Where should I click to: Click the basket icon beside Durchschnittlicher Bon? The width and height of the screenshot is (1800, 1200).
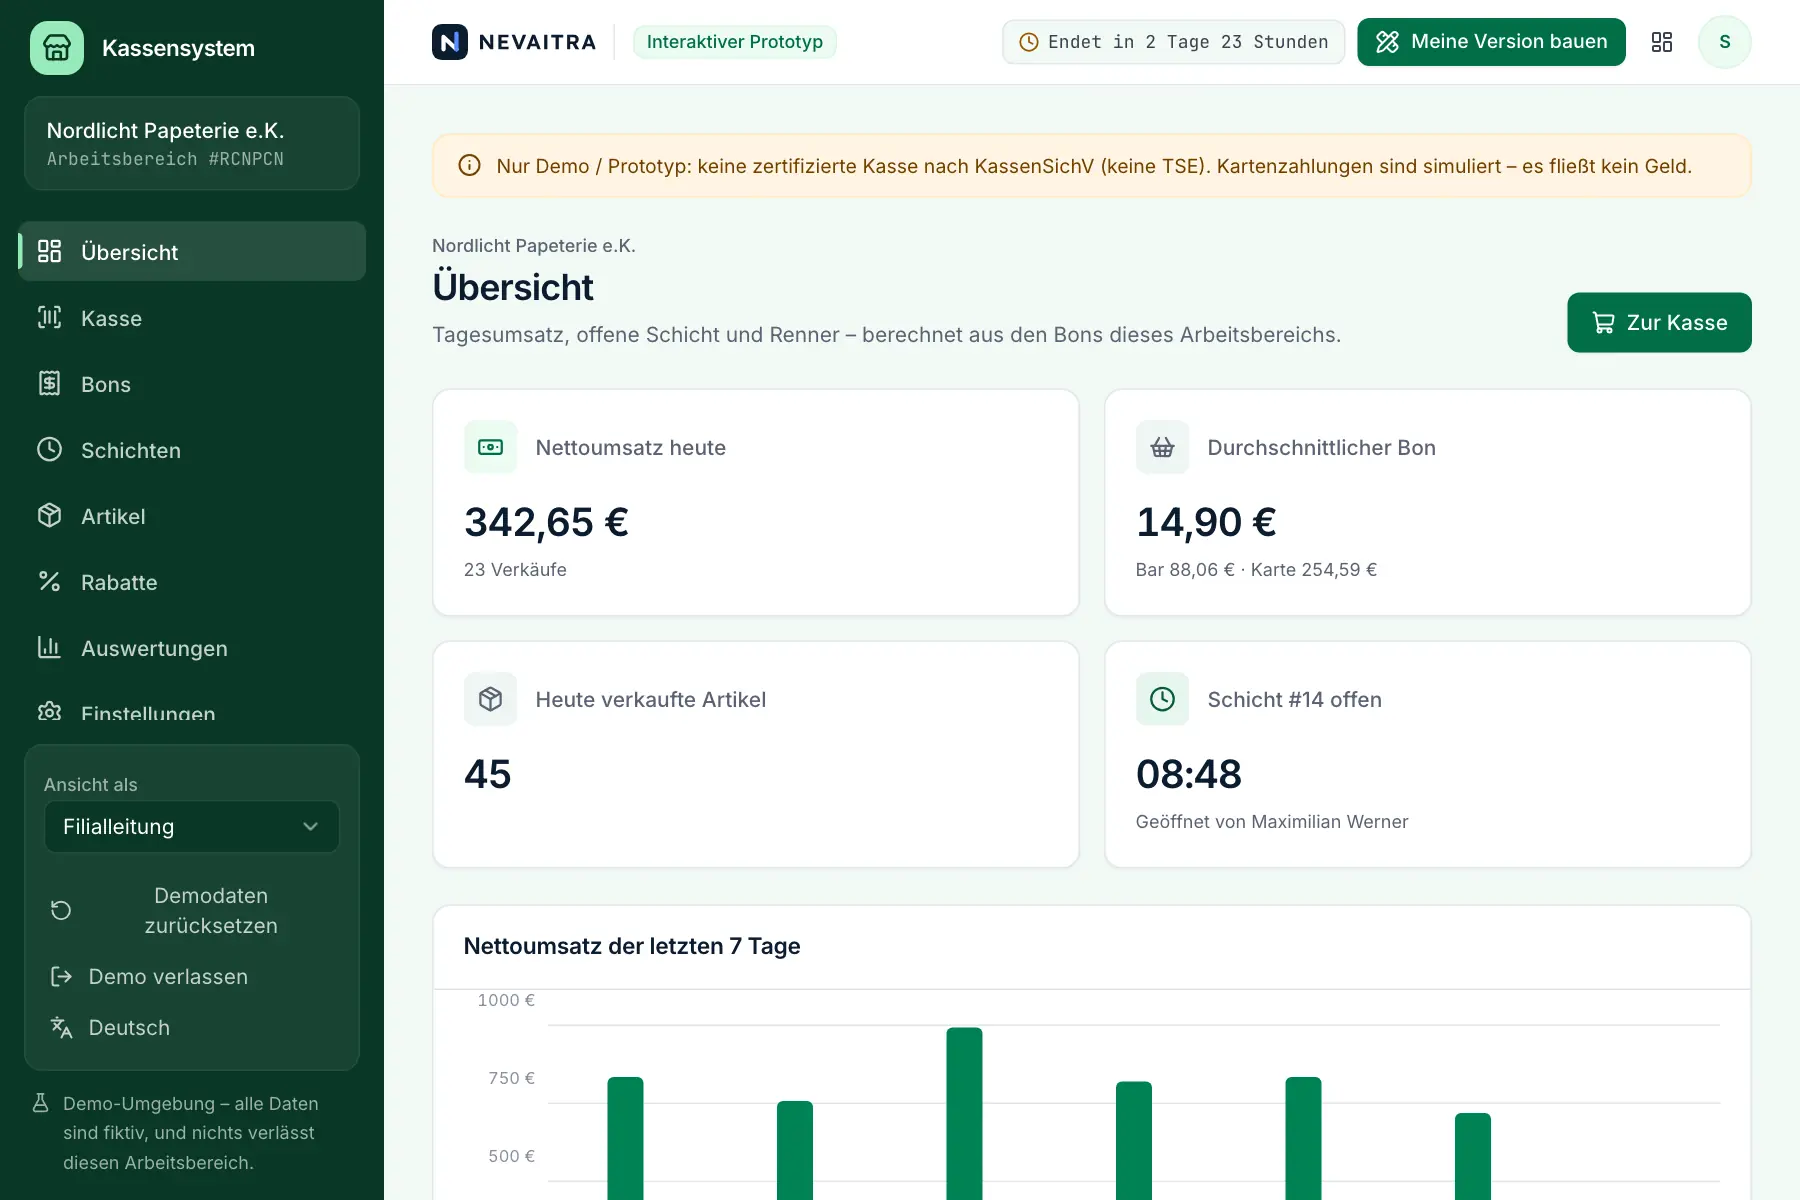[x=1162, y=447]
